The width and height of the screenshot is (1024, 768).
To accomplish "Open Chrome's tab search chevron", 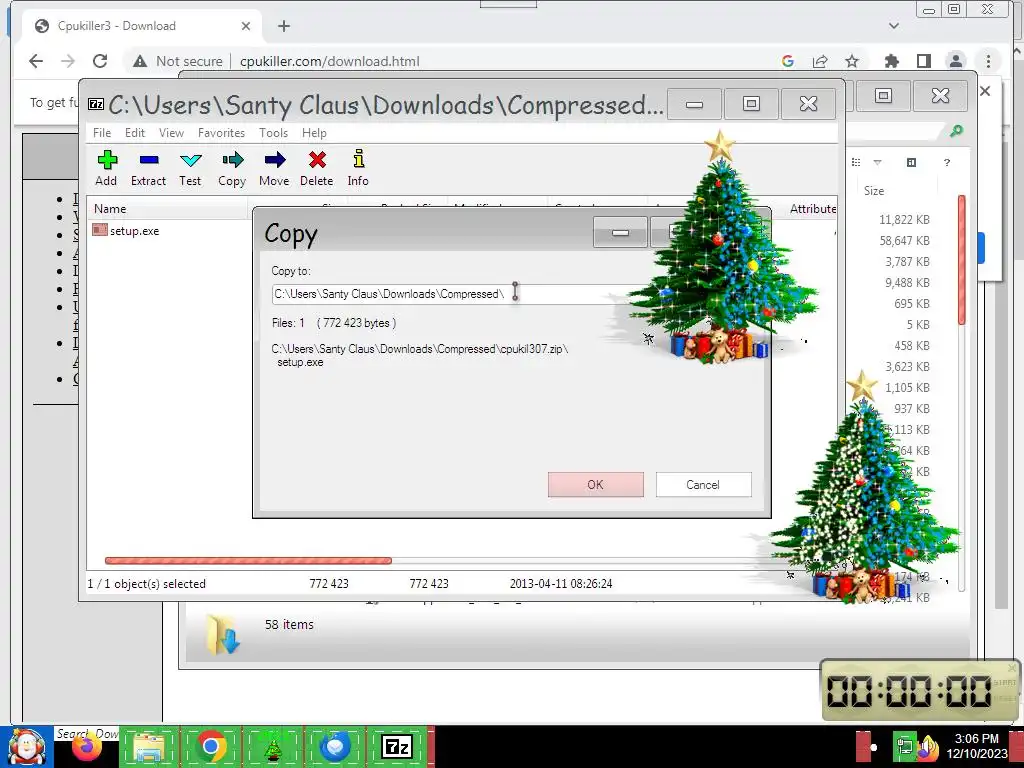I will (894, 26).
